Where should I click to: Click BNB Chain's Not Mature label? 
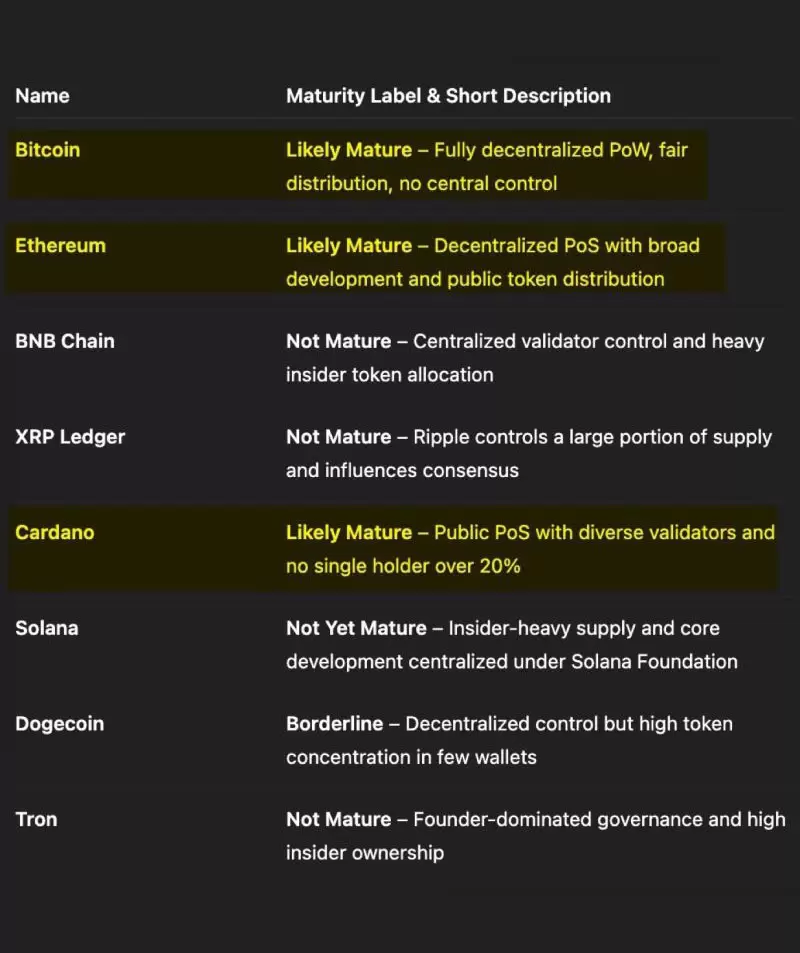(339, 341)
